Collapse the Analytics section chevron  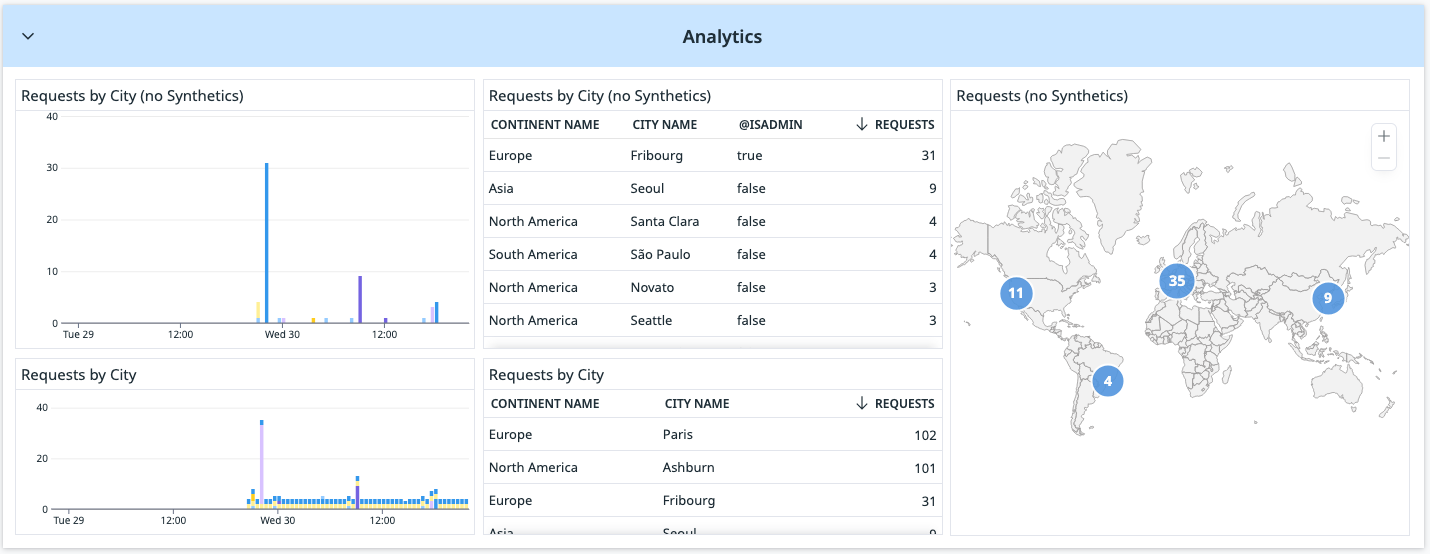point(28,37)
